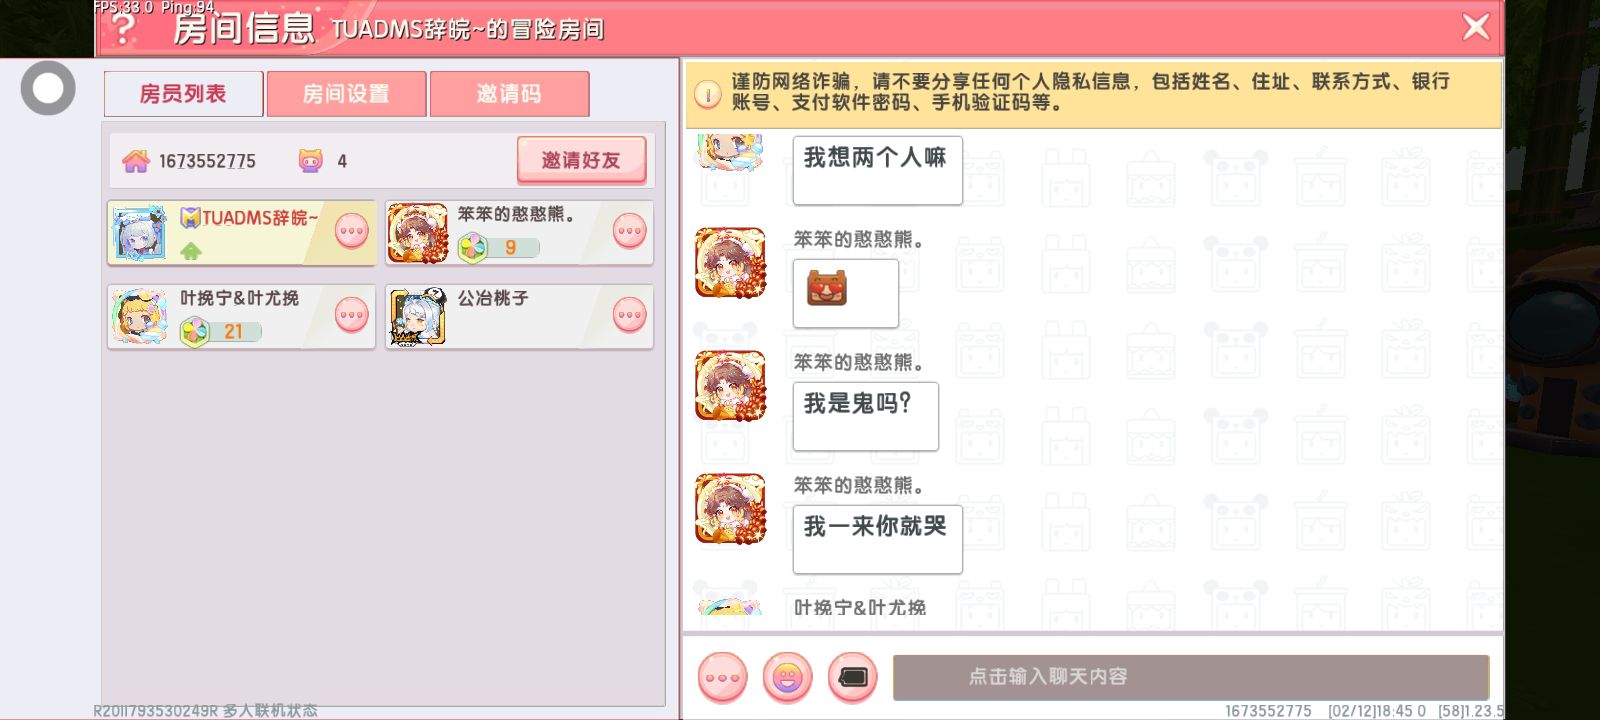Click the chat input field 点击输入聊天内容
Viewport: 1600px width, 720px height.
[x=1191, y=677]
